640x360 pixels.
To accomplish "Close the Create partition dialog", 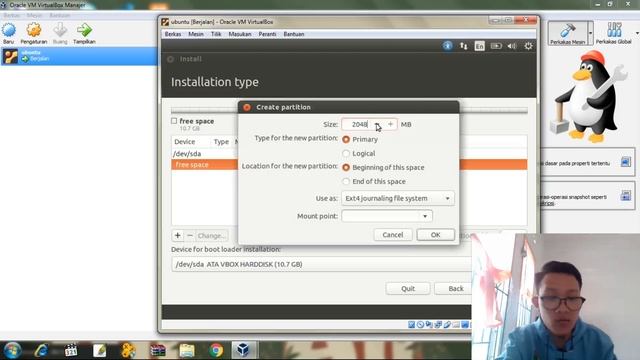I will [247, 107].
